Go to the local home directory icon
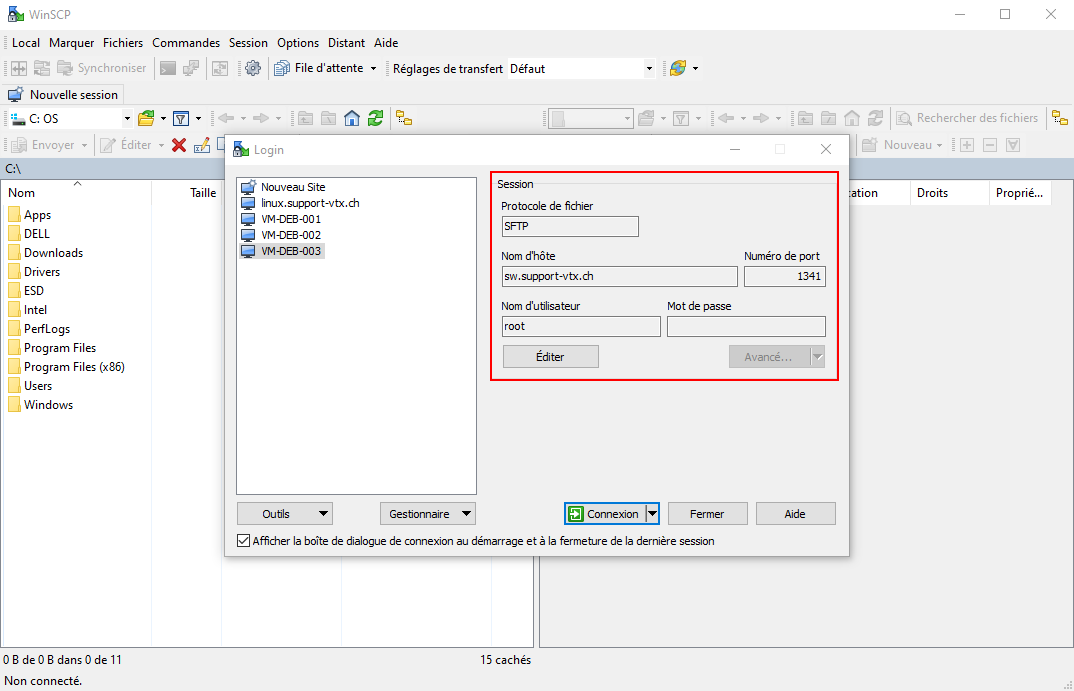The image size is (1074, 691). [352, 118]
